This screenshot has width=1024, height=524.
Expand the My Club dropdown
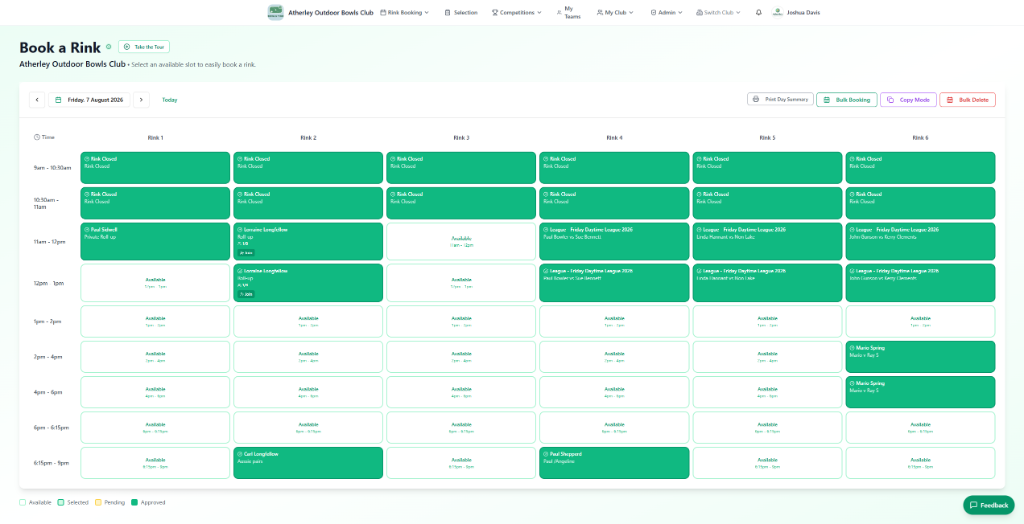[x=615, y=12]
